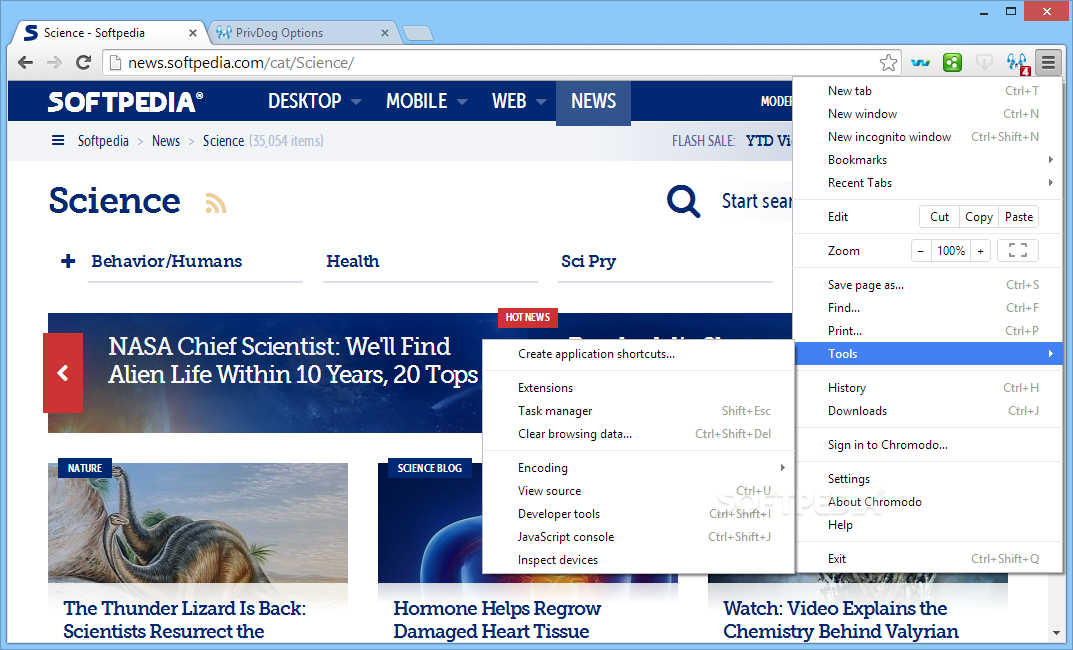Viewport: 1073px width, 650px height.
Task: Click the magnifying glass search icon
Action: (683, 201)
